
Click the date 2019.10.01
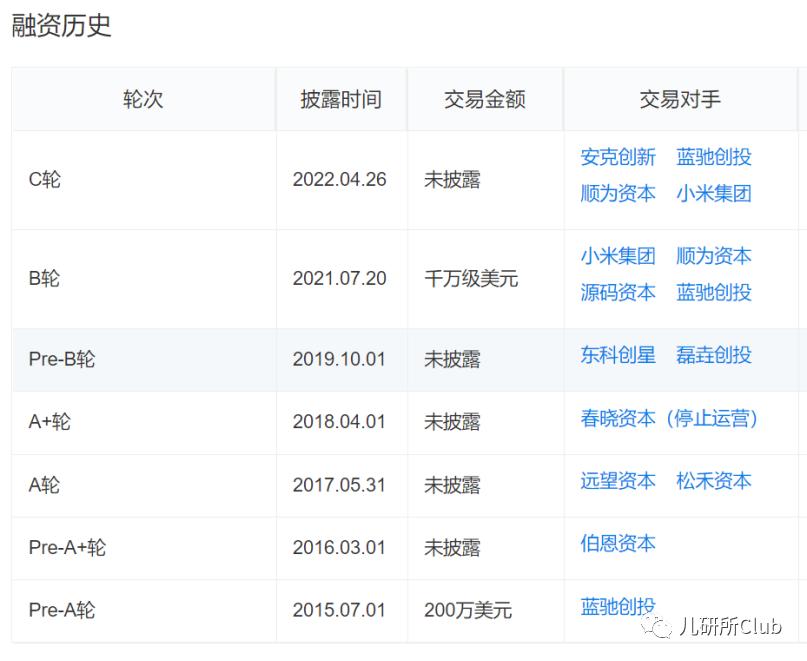click(x=339, y=359)
